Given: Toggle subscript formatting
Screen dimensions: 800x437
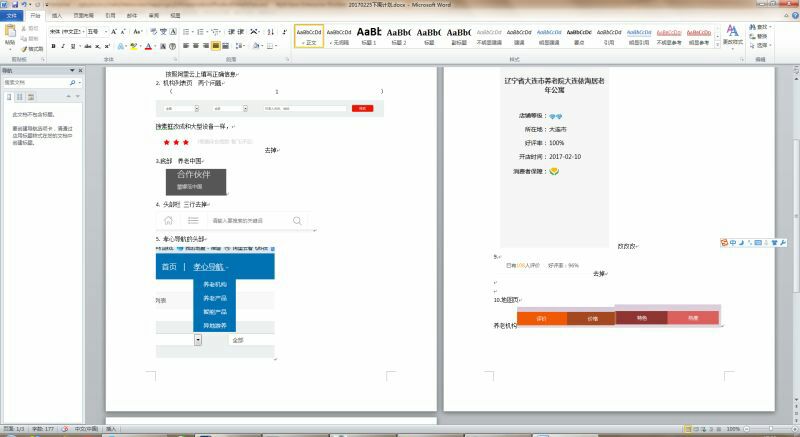Looking at the screenshot, I should click(97, 46).
